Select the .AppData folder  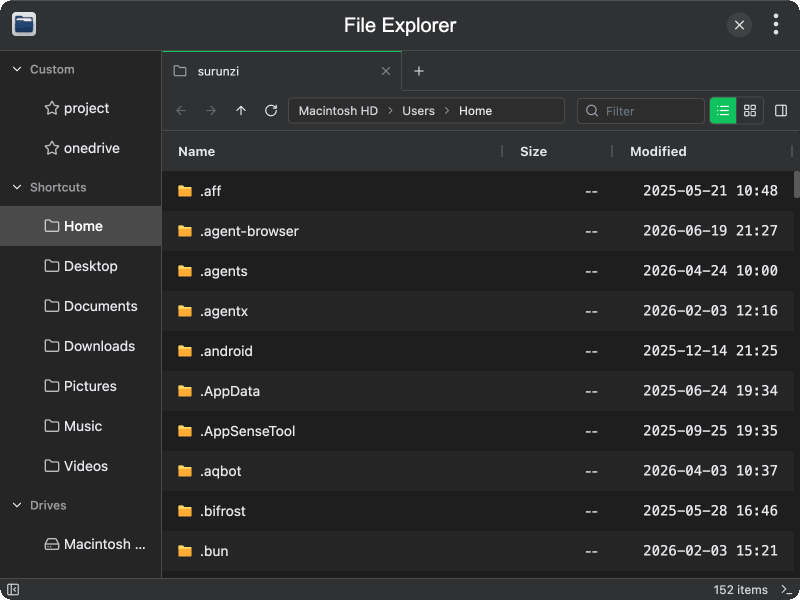tap(478, 391)
